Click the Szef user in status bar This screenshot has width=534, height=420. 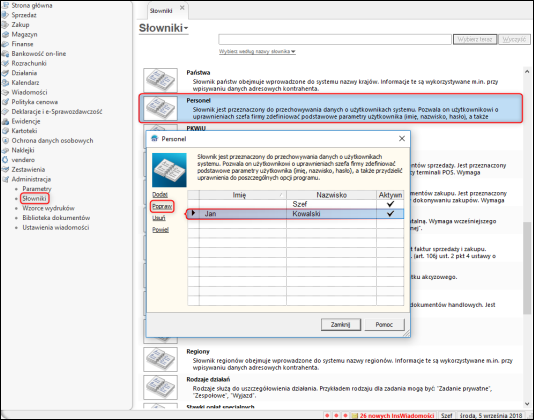tap(446, 416)
